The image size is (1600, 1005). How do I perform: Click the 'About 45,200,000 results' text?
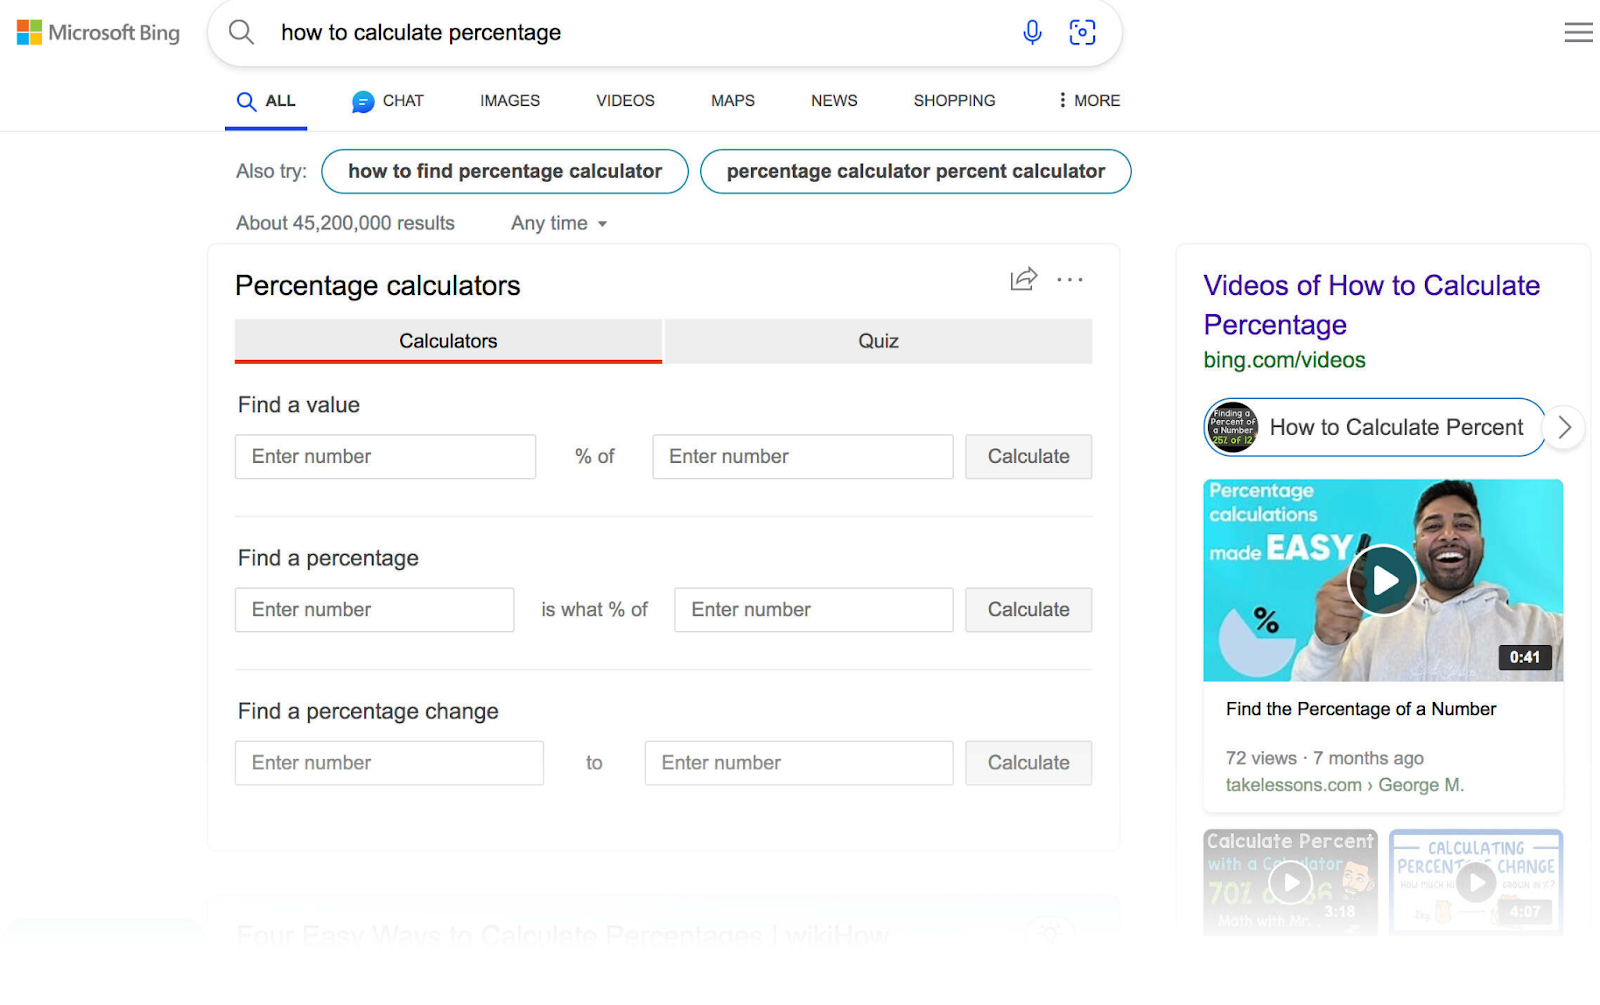click(x=345, y=223)
